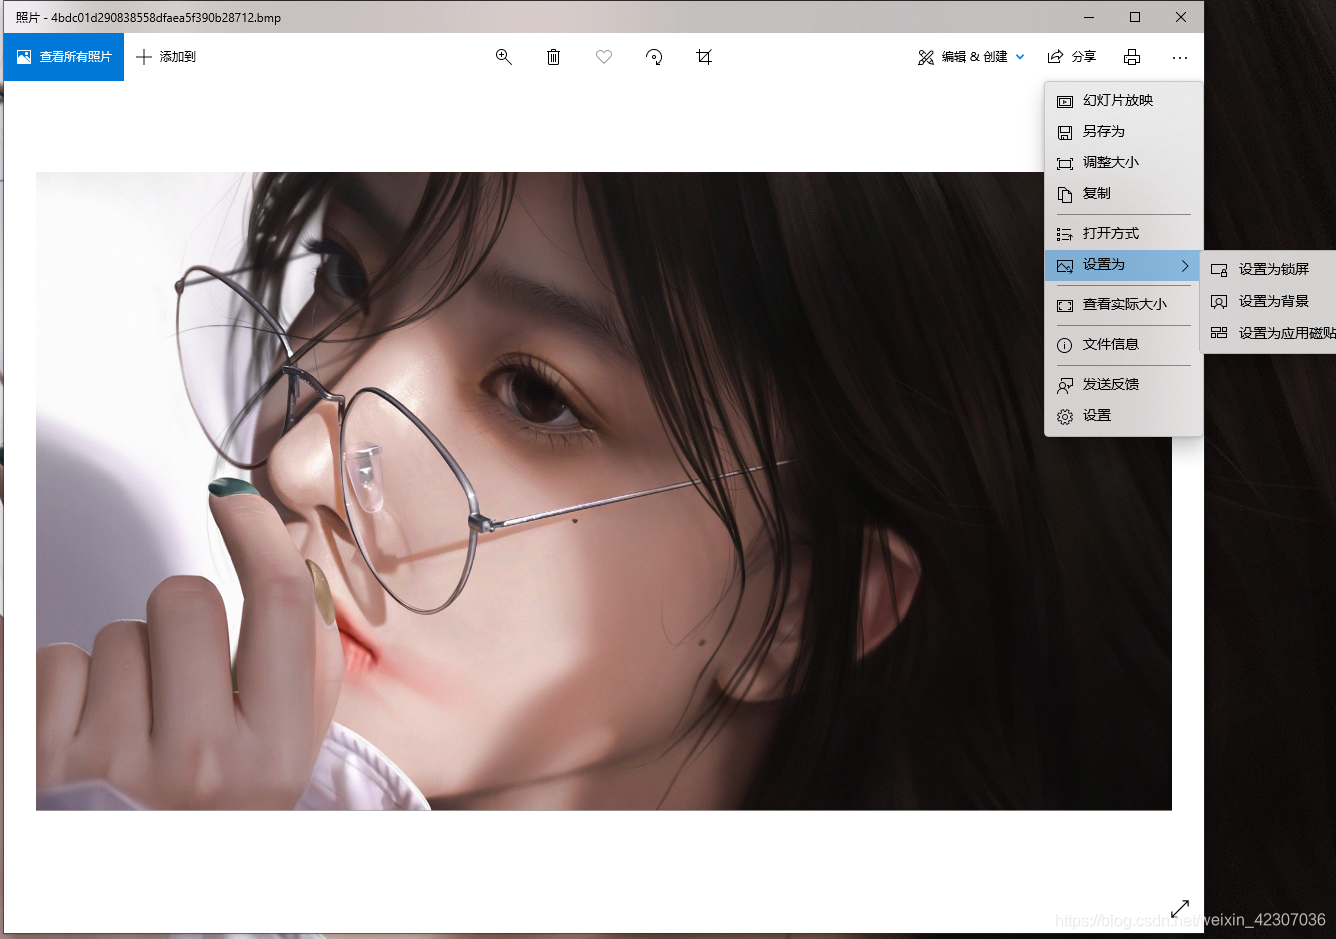
Task: Expand the 编辑 & 创建 dropdown arrow
Action: pos(1020,57)
